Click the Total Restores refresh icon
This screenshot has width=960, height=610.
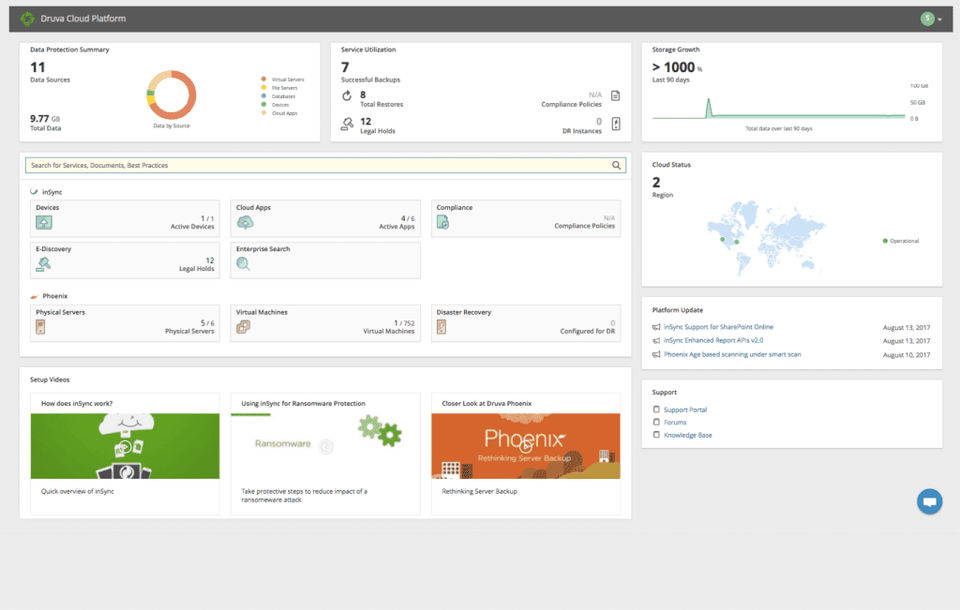click(347, 96)
